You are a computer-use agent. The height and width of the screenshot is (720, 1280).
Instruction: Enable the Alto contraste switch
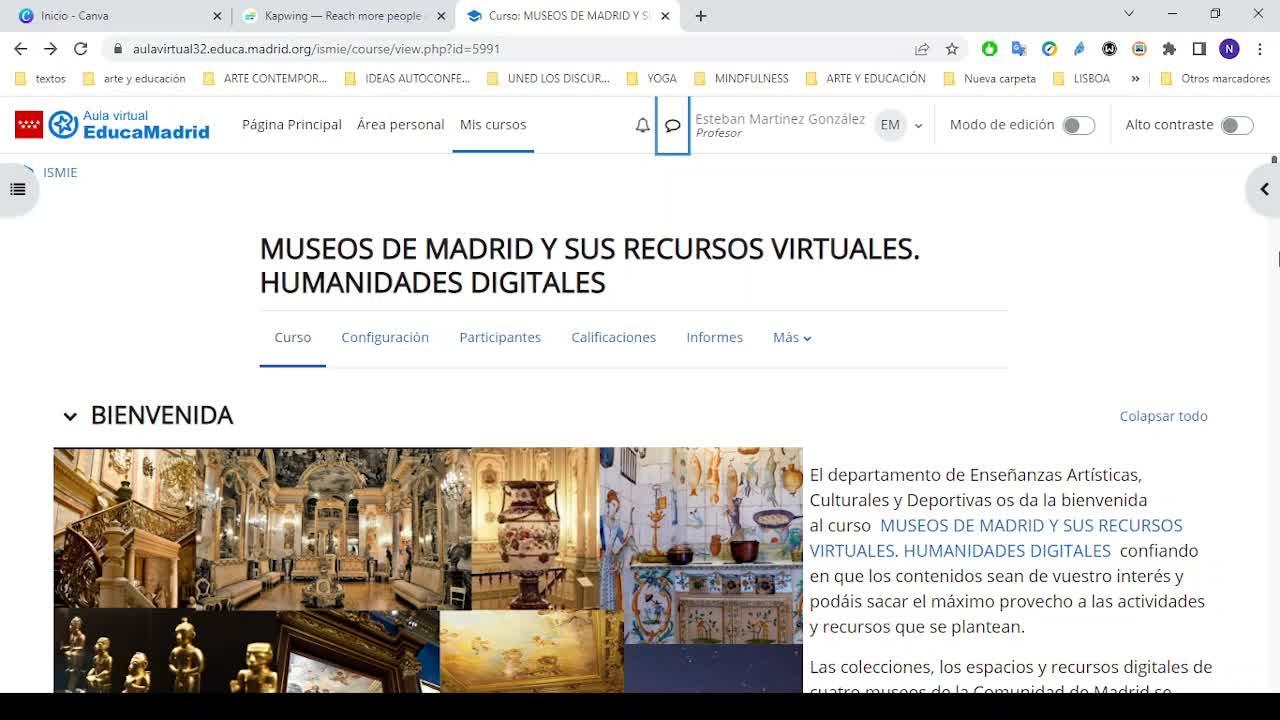click(x=1237, y=125)
